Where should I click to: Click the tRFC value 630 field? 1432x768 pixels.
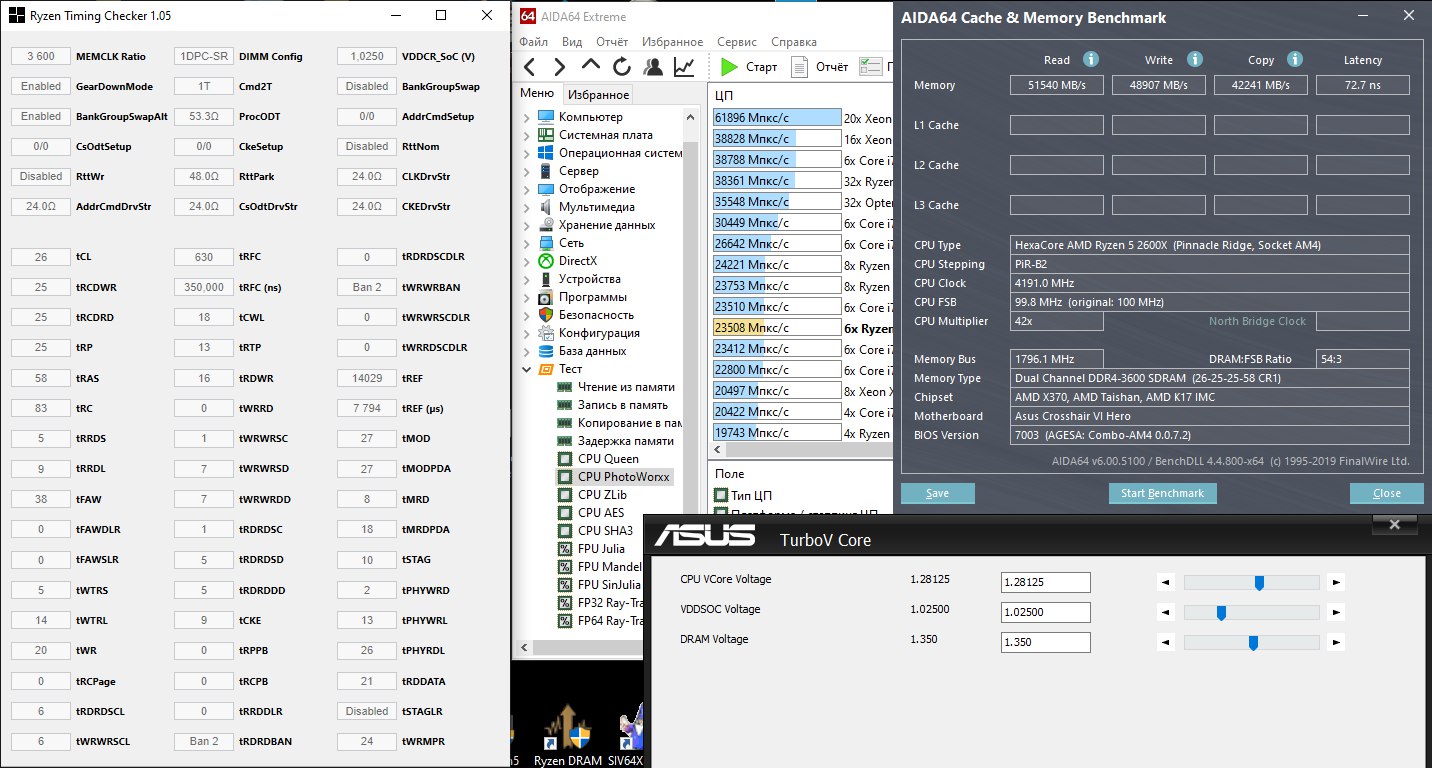click(x=204, y=256)
